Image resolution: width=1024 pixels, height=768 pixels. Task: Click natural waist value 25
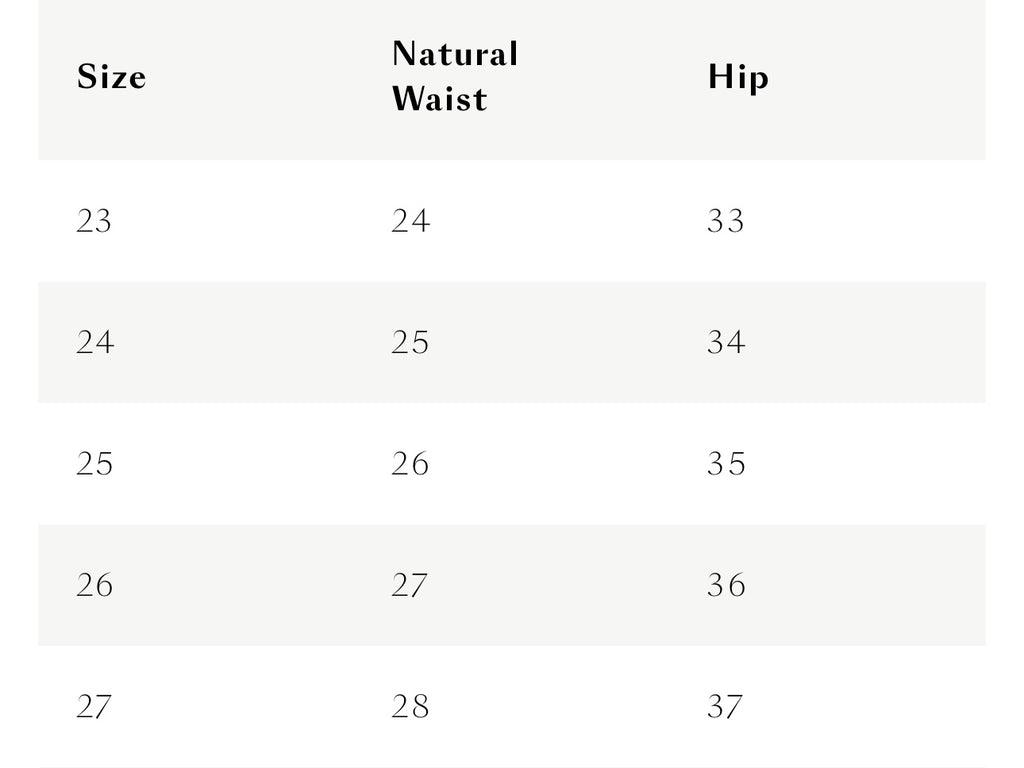(x=410, y=342)
